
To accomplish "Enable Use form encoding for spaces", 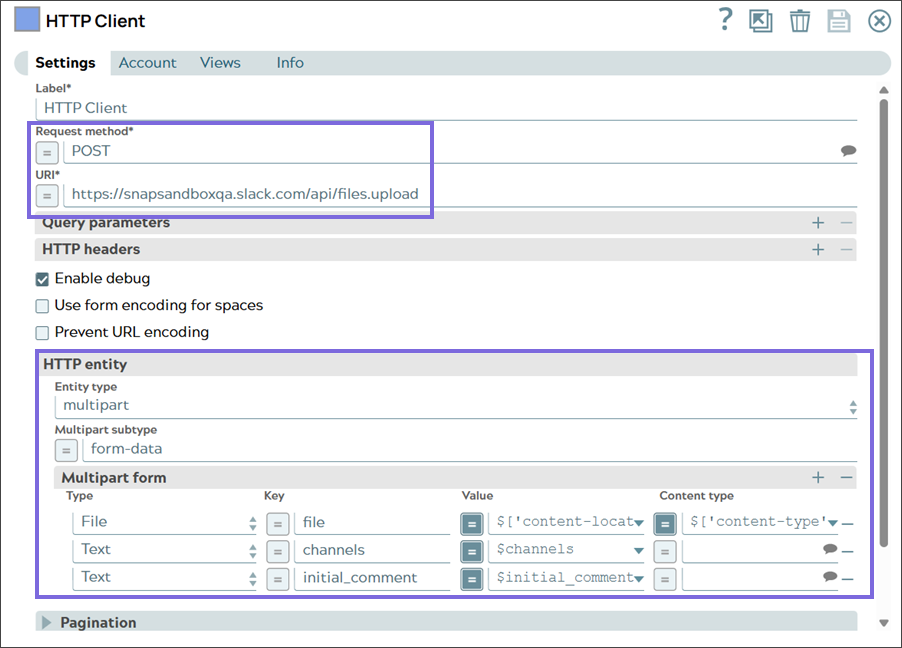I will coord(43,306).
